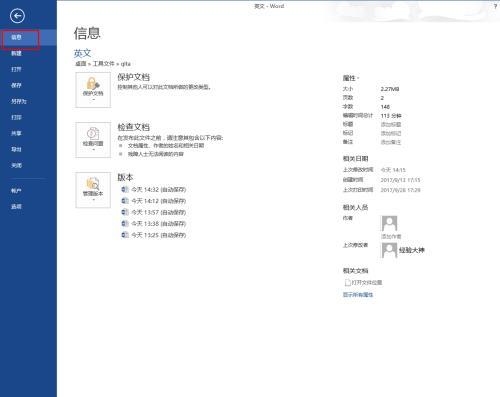The image size is (500, 397).
Task: Open the 今天 13:25 (自动保存) version
Action: pos(159,235)
